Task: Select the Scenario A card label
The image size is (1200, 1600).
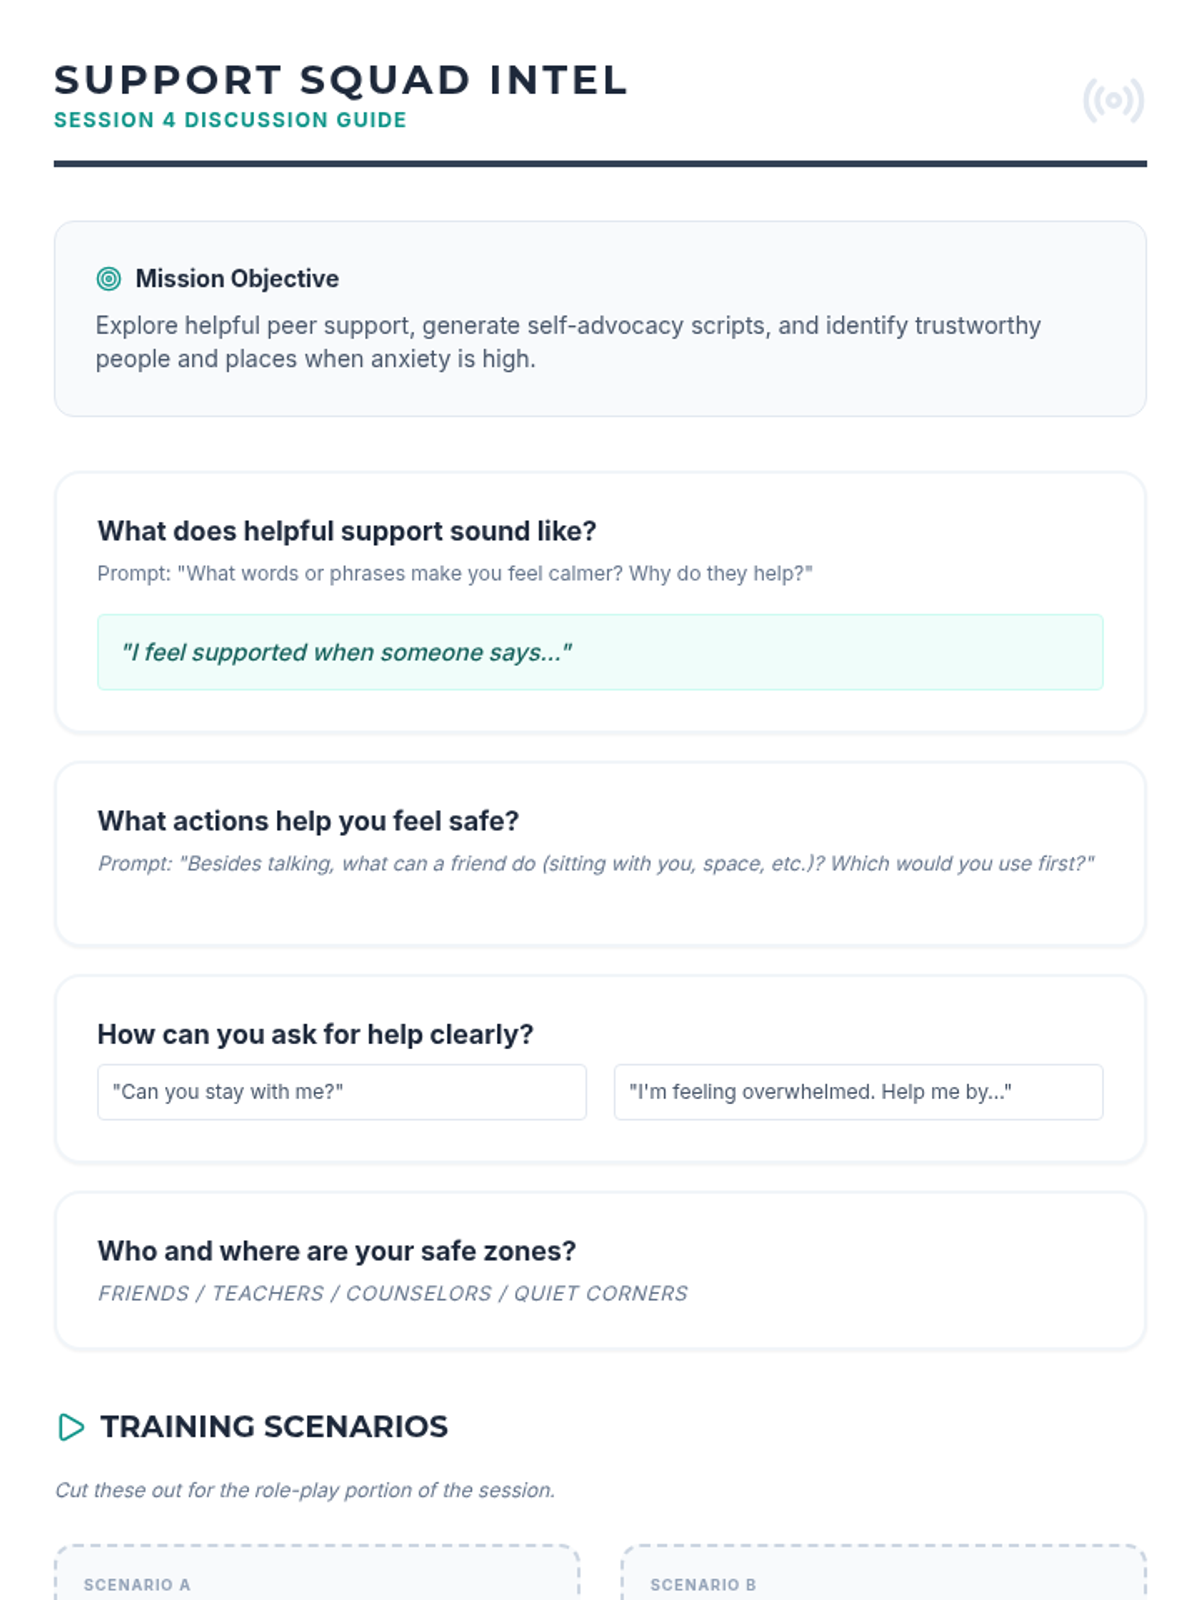Action: (x=137, y=1585)
